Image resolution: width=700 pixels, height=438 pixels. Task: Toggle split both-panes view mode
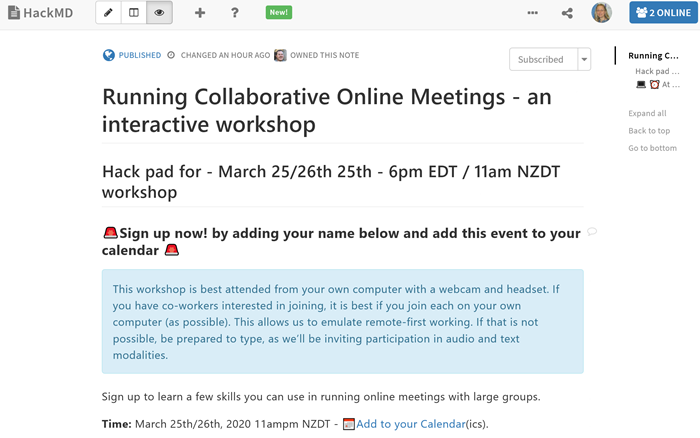pos(134,13)
